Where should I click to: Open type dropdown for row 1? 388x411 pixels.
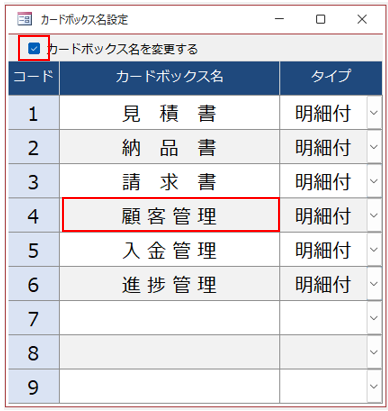pyautogui.click(x=374, y=113)
